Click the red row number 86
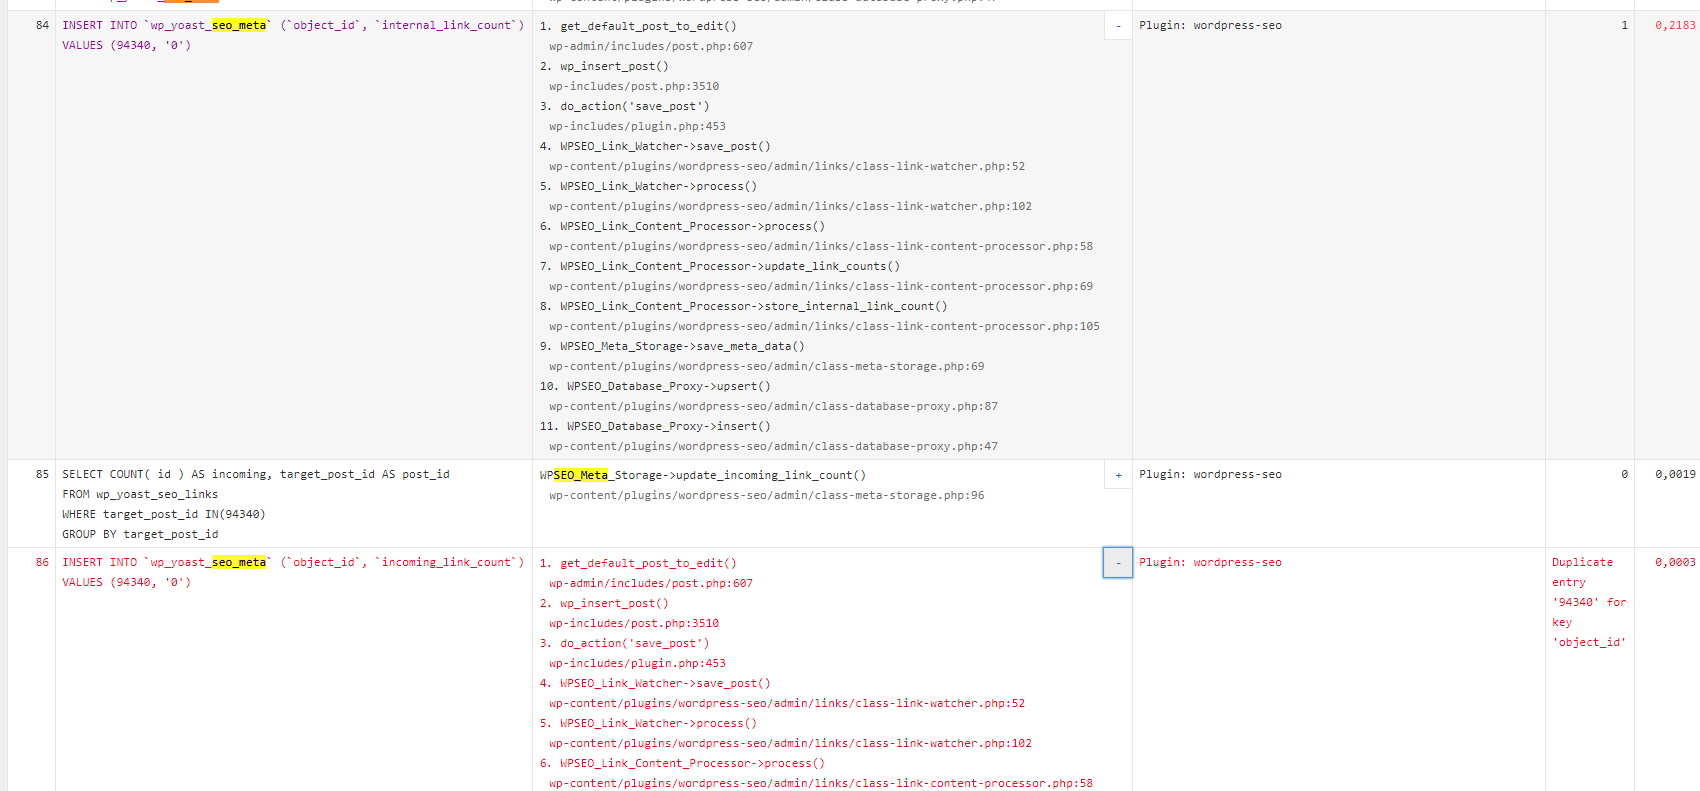1700x791 pixels. (42, 563)
